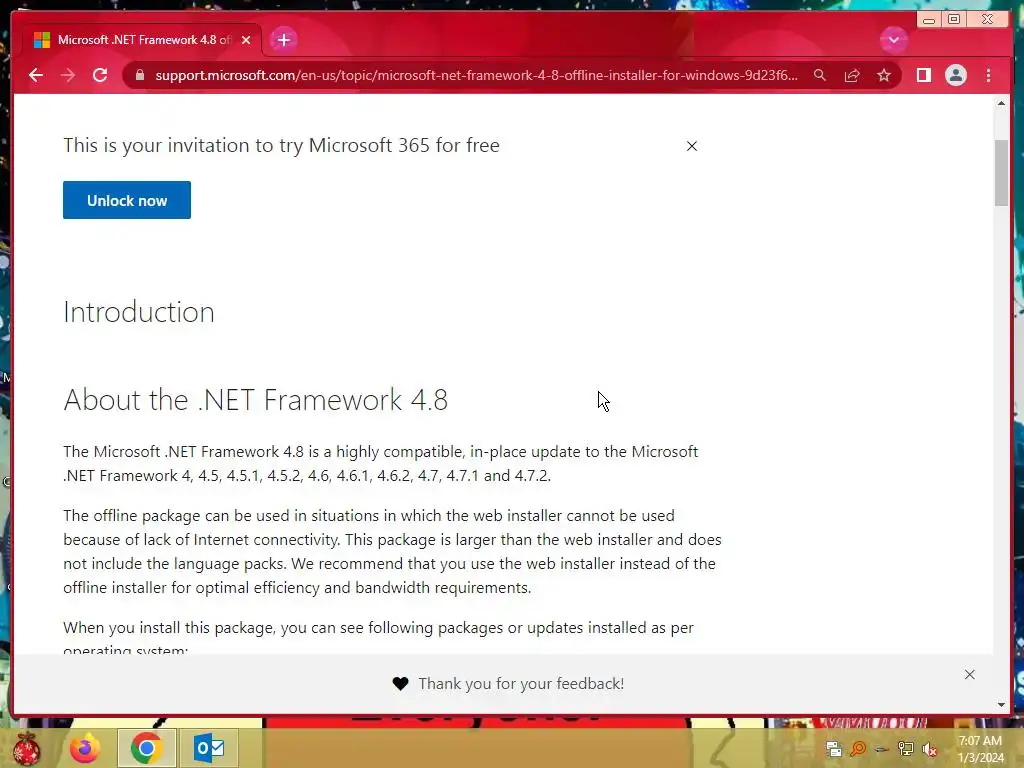
Task: Click the 'Thank you for your feedback!' text
Action: click(521, 683)
